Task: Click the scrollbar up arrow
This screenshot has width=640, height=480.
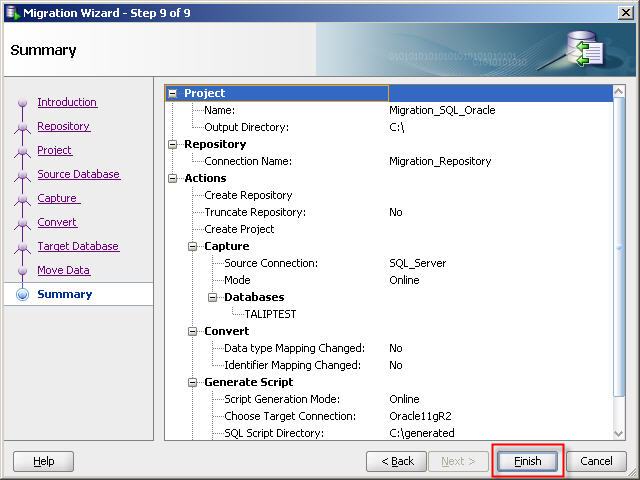Action: pyautogui.click(x=618, y=91)
